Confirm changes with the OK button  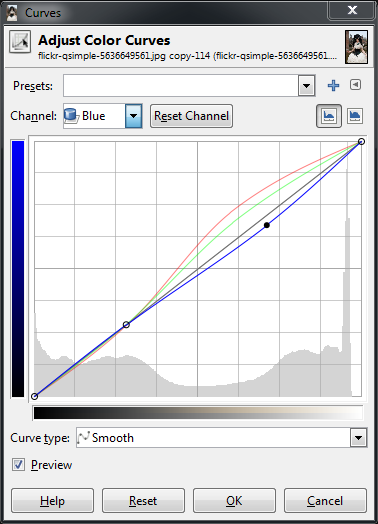234,501
